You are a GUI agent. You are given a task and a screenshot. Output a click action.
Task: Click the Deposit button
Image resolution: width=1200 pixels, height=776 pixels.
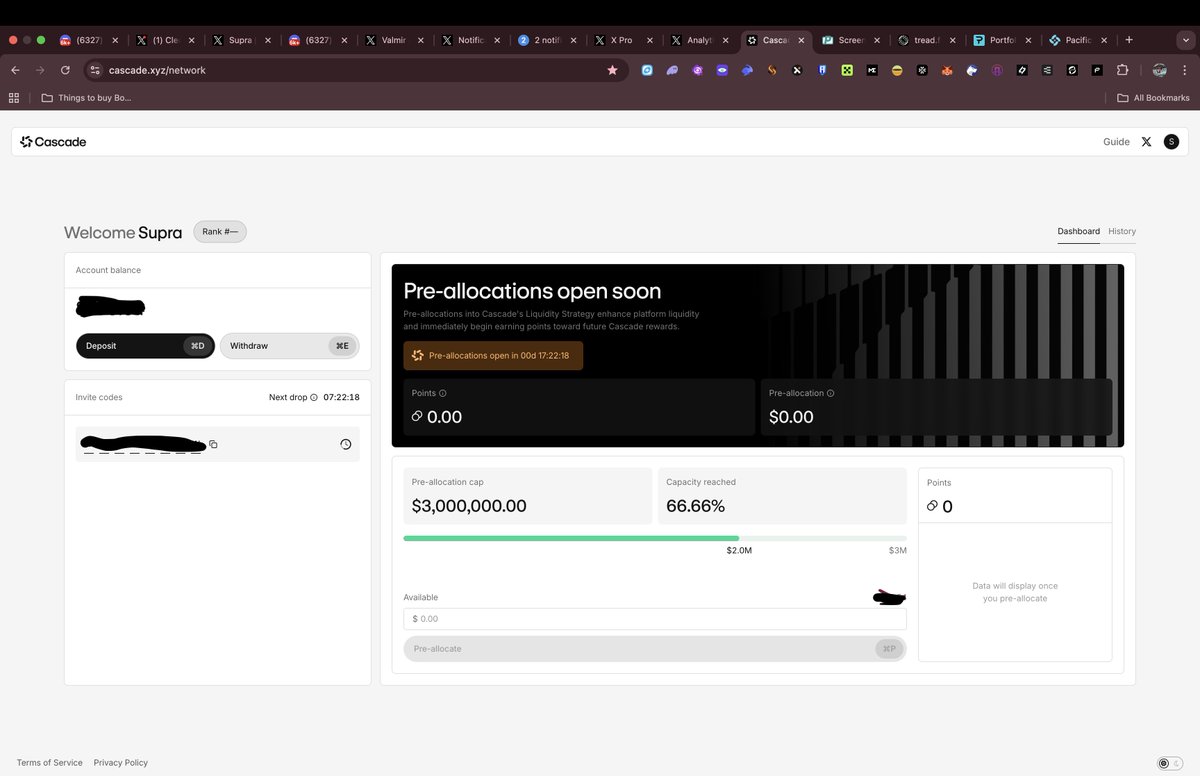point(145,346)
